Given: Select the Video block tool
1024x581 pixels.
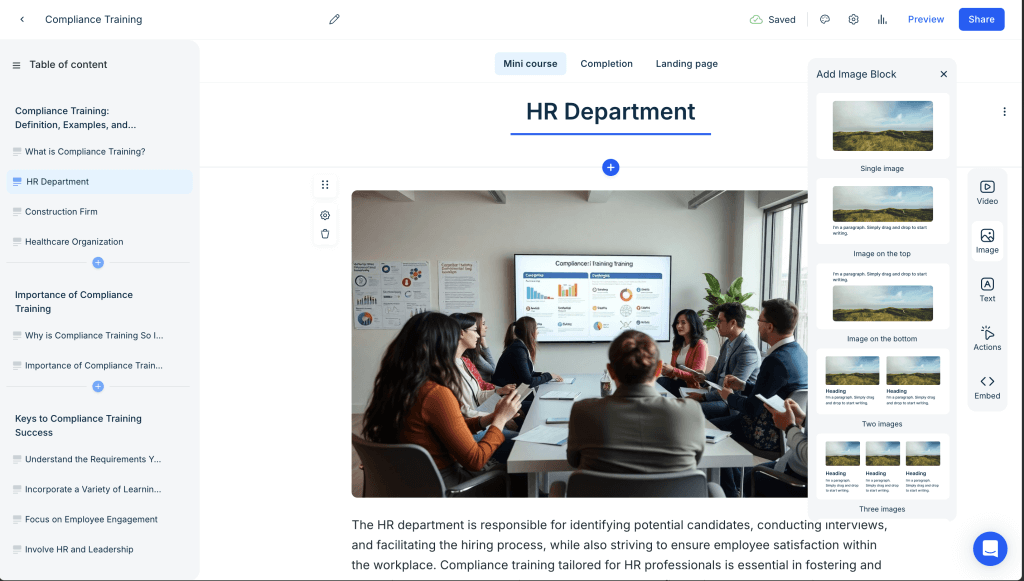Looking at the screenshot, I should click(987, 192).
